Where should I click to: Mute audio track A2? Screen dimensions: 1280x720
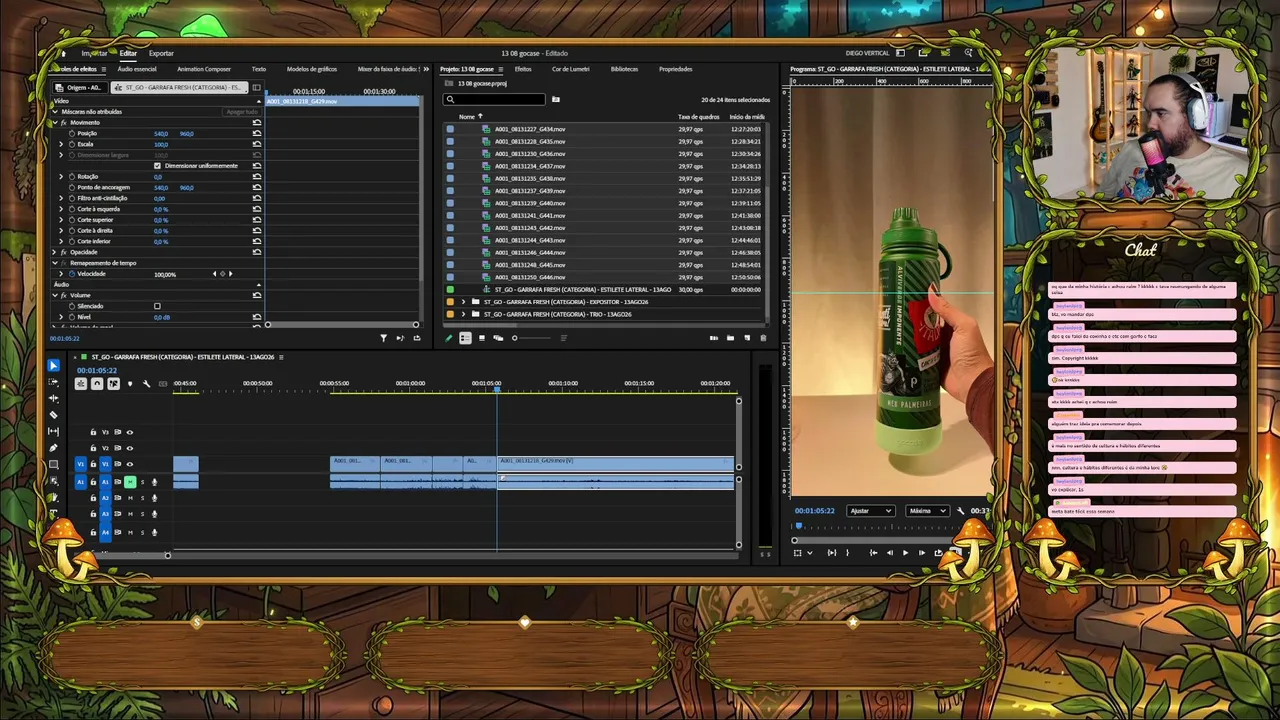(130, 498)
